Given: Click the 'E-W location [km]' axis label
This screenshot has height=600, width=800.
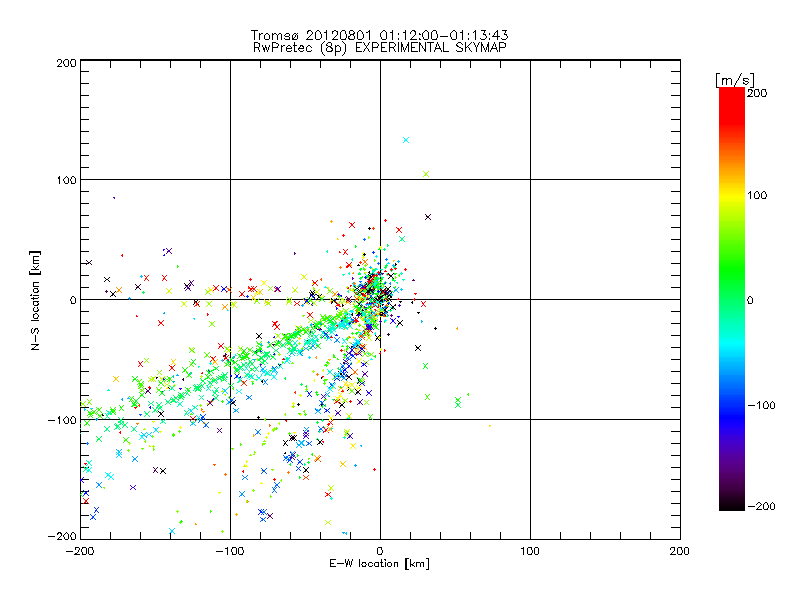Looking at the screenshot, I should pyautogui.click(x=379, y=563).
